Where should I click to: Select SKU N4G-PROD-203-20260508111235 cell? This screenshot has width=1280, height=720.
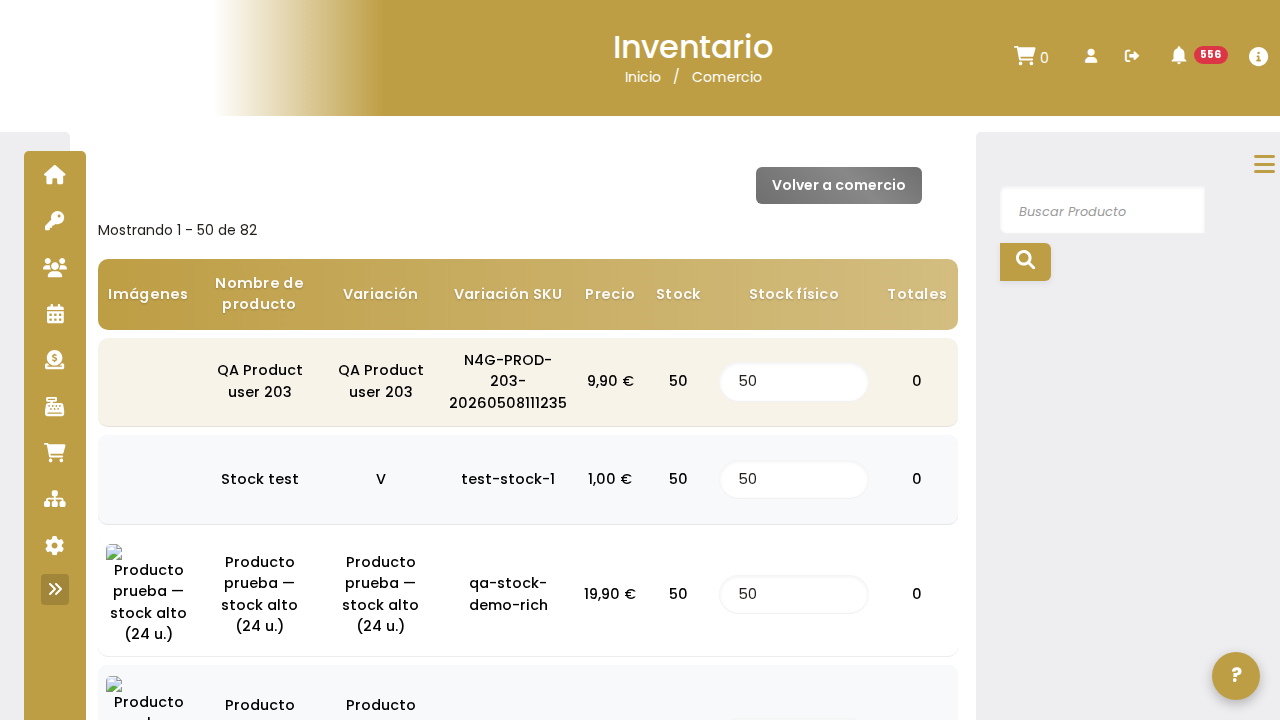coord(508,381)
